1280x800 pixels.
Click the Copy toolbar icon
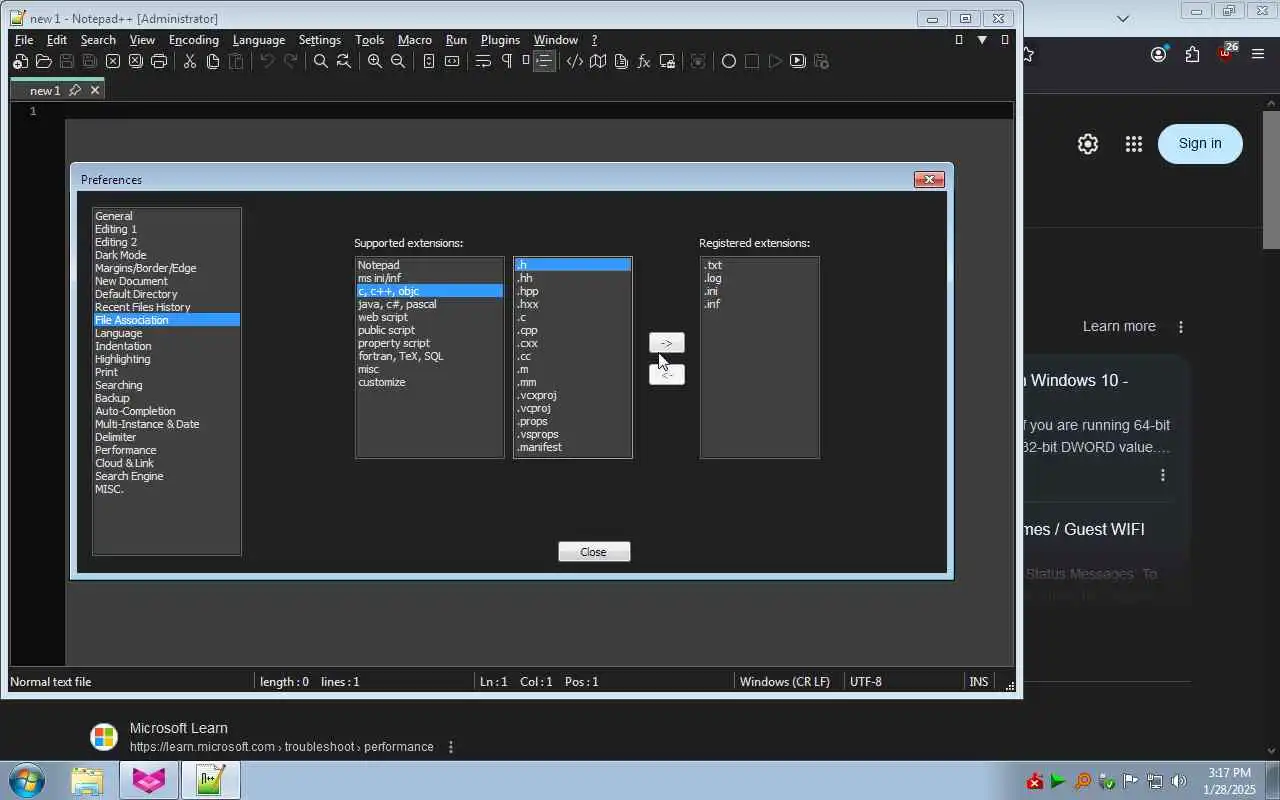(213, 61)
